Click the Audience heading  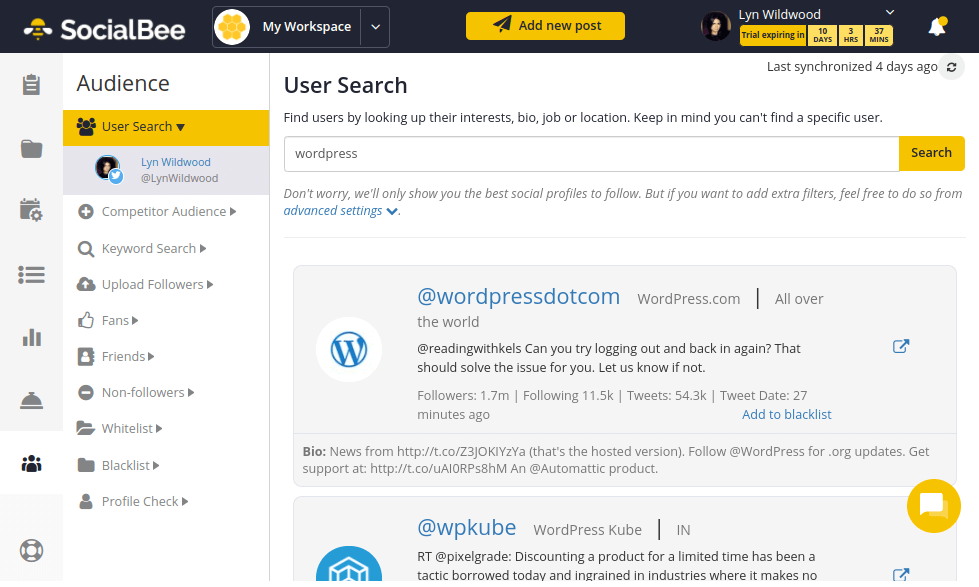(123, 84)
